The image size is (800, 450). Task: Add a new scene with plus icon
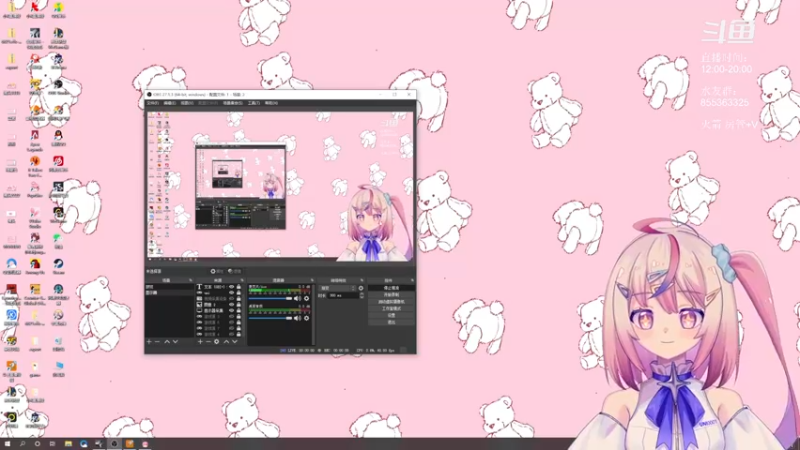pyautogui.click(x=148, y=341)
